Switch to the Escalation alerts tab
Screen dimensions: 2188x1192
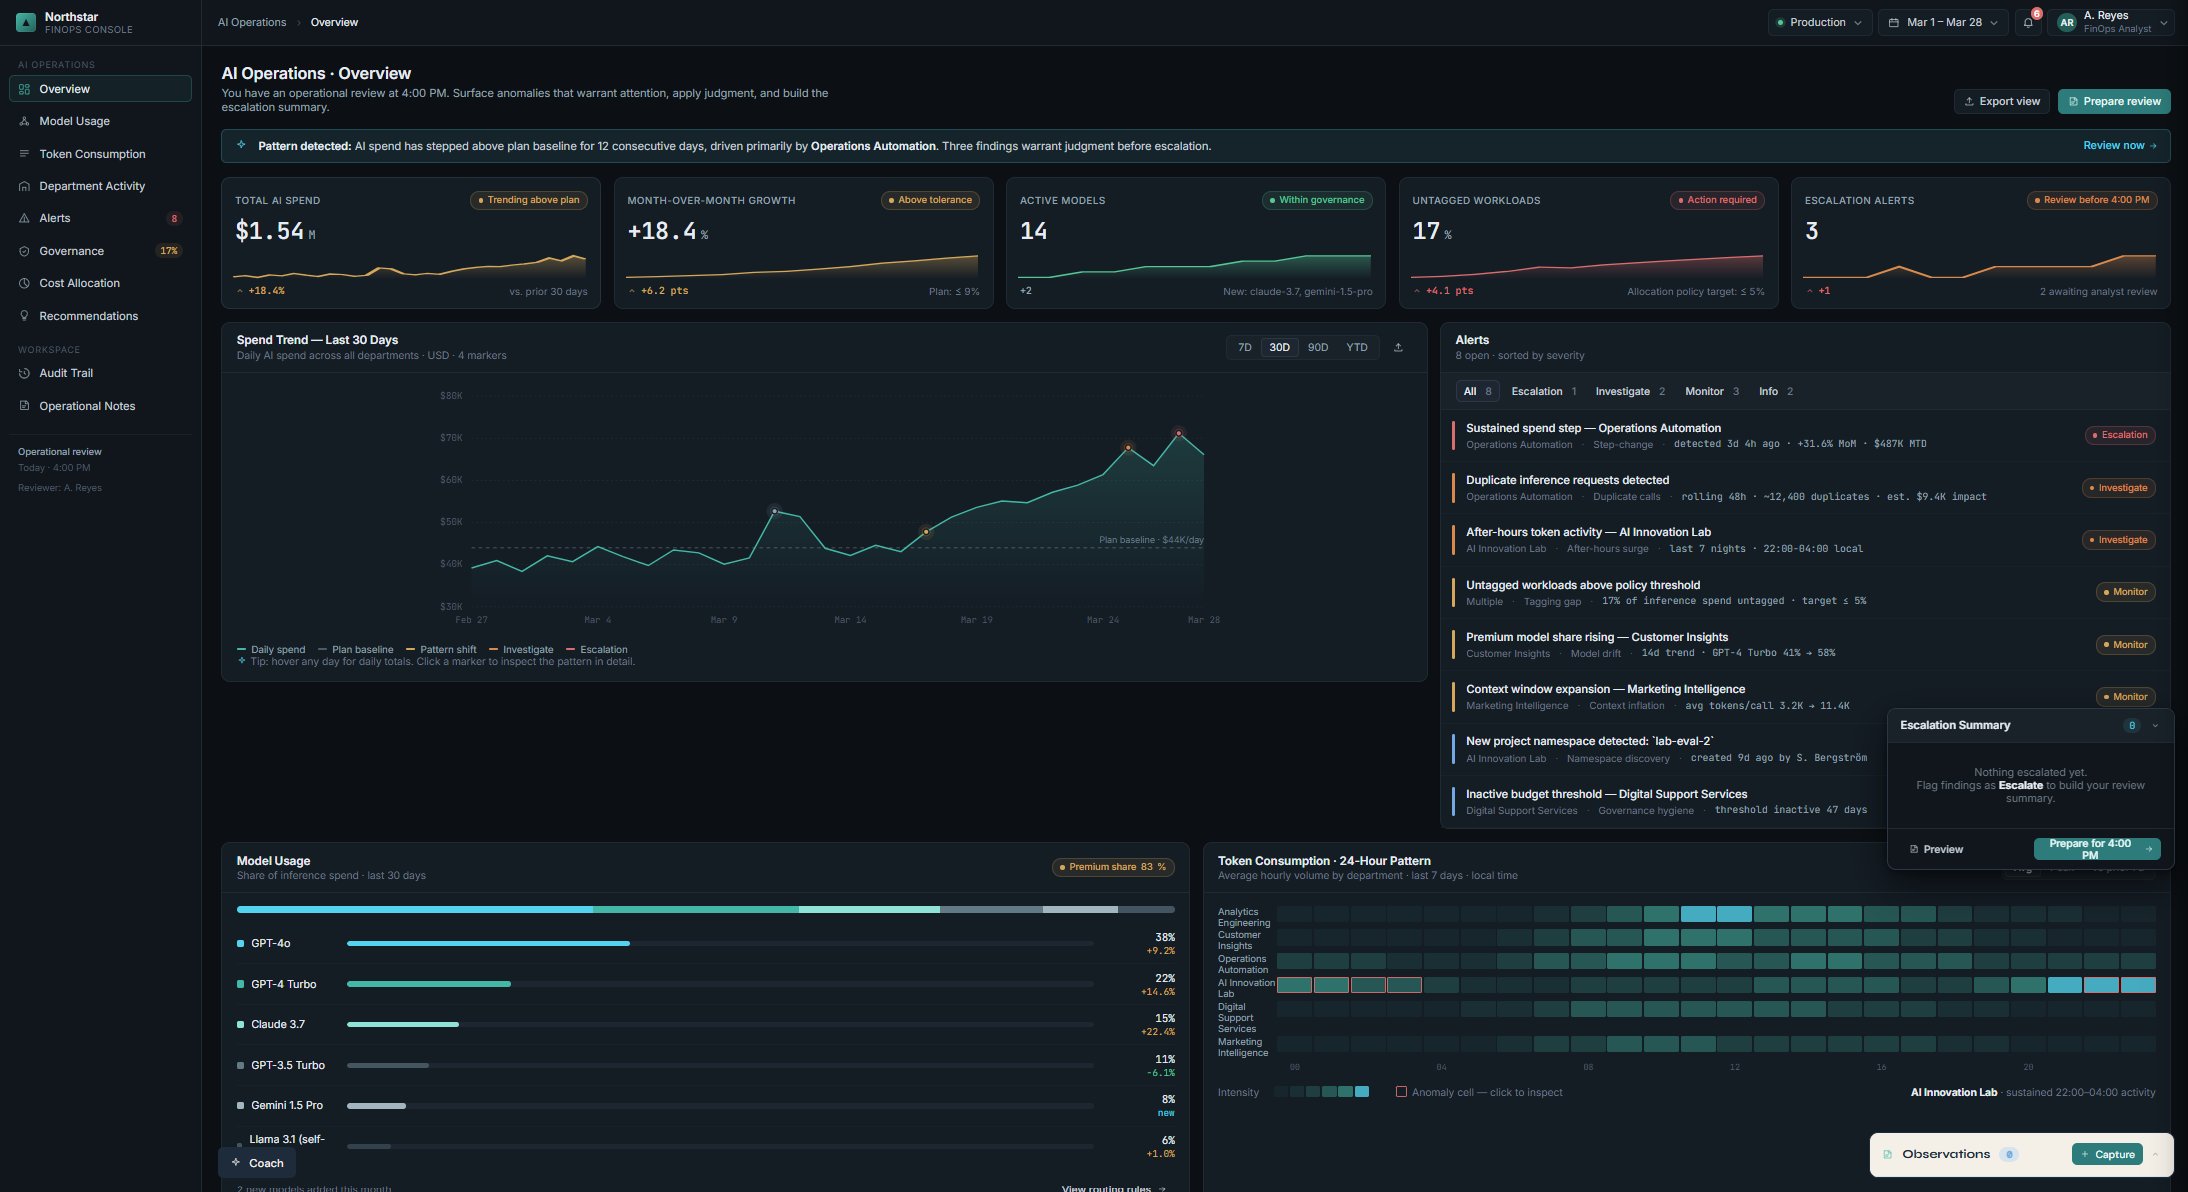coord(1544,391)
